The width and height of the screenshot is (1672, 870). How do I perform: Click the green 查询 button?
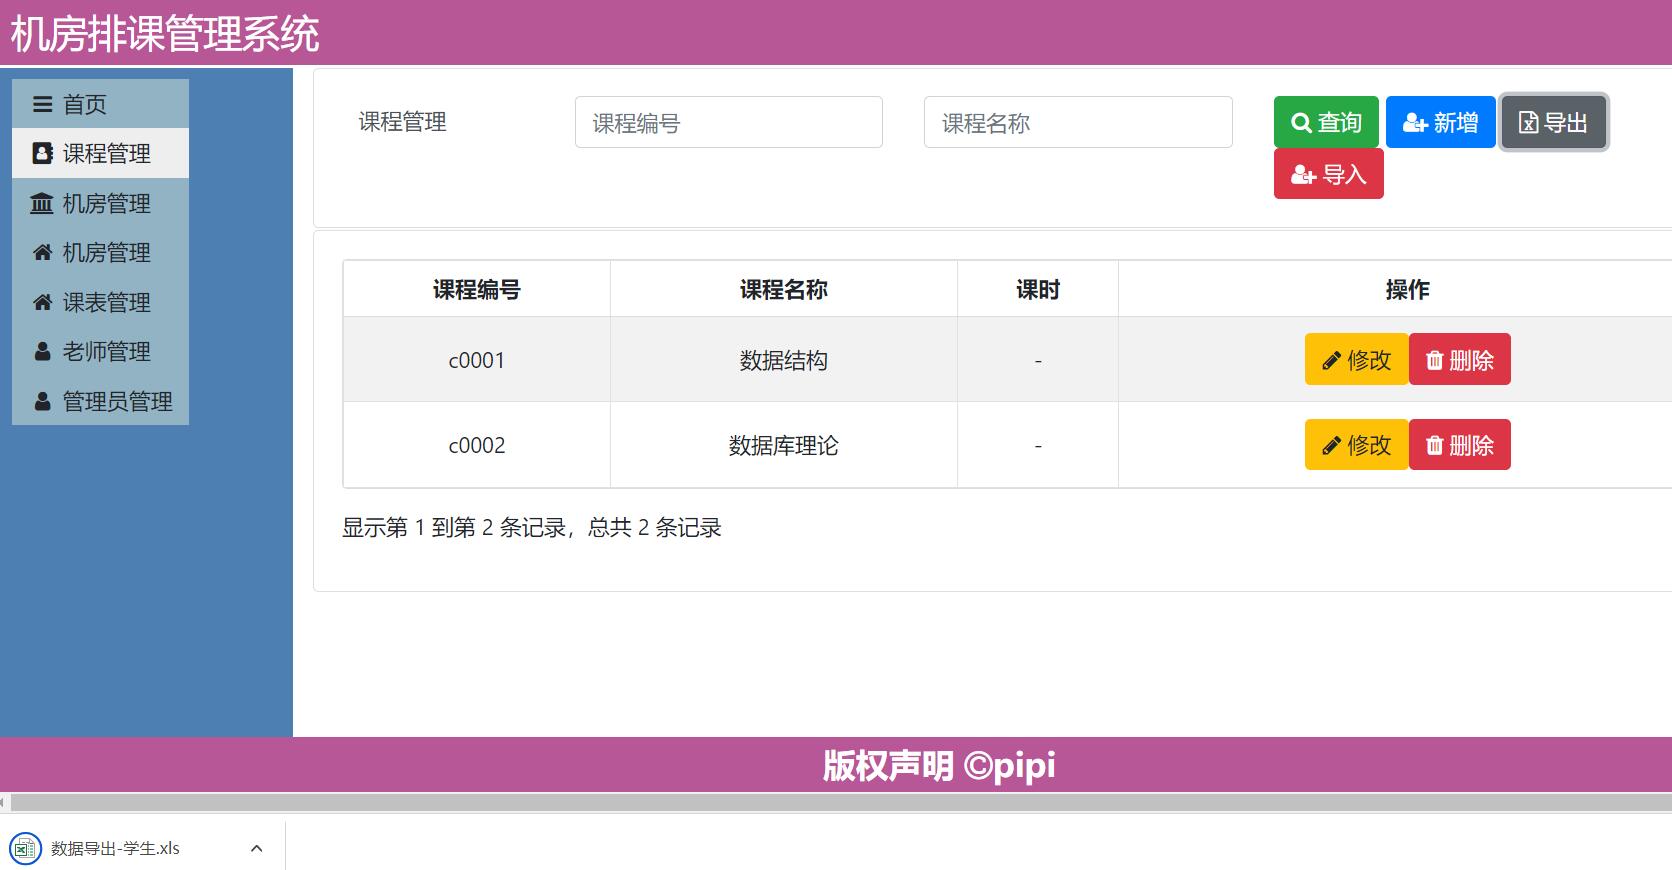(x=1326, y=122)
